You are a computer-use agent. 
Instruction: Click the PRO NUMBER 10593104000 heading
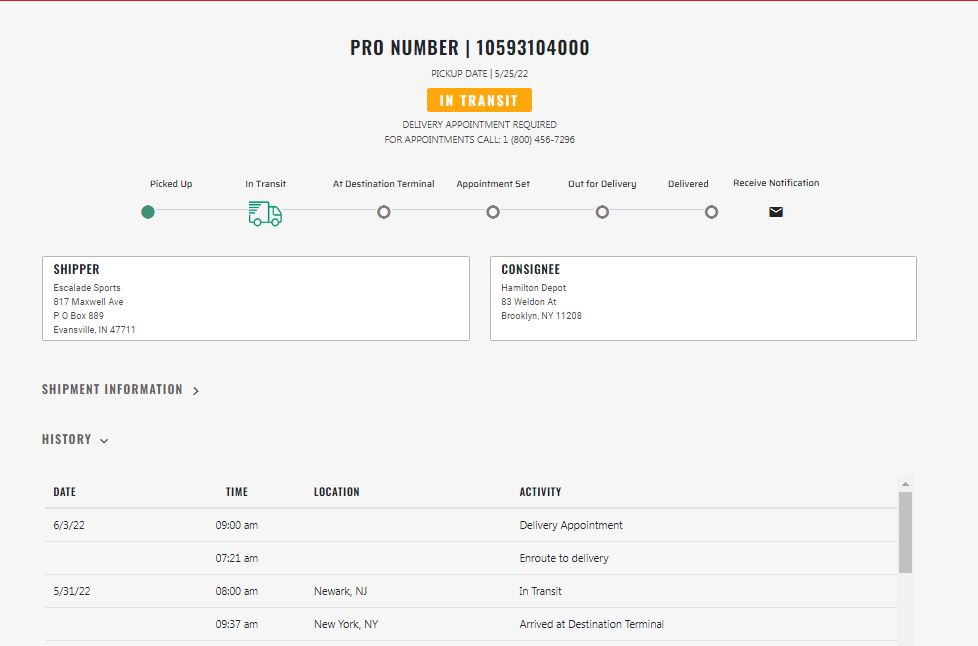click(x=470, y=47)
